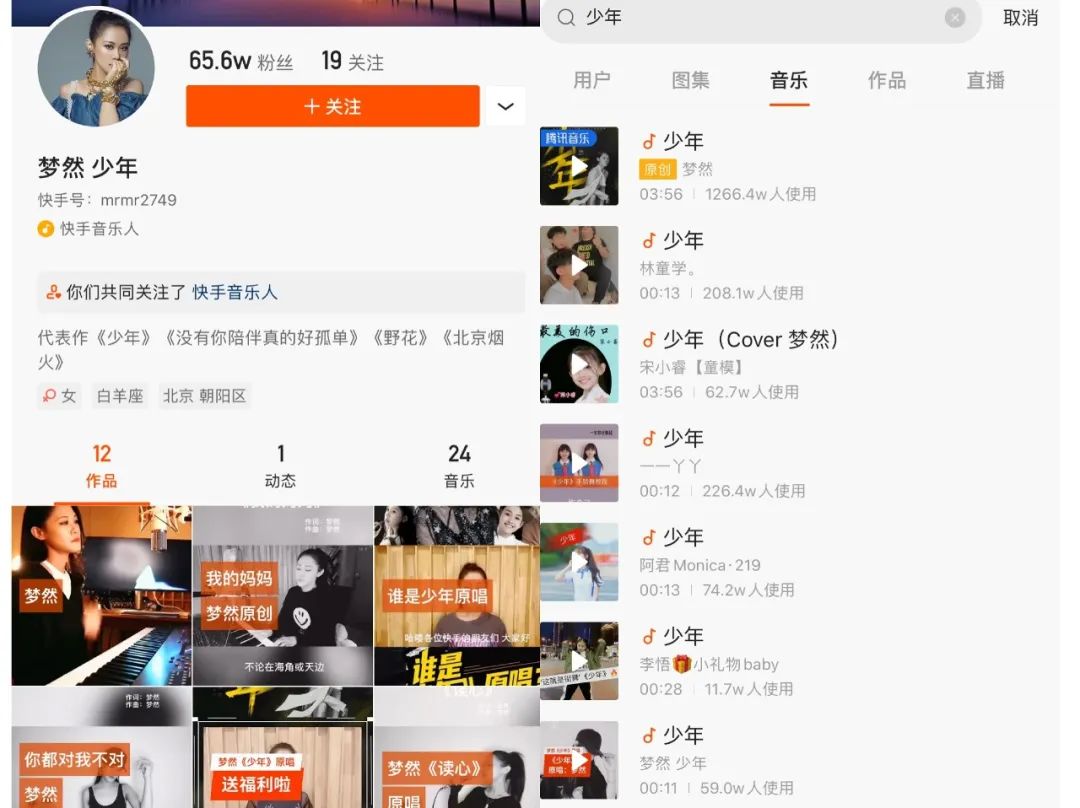
Task: Click music note icon of the 59.0w track
Action: 648,736
